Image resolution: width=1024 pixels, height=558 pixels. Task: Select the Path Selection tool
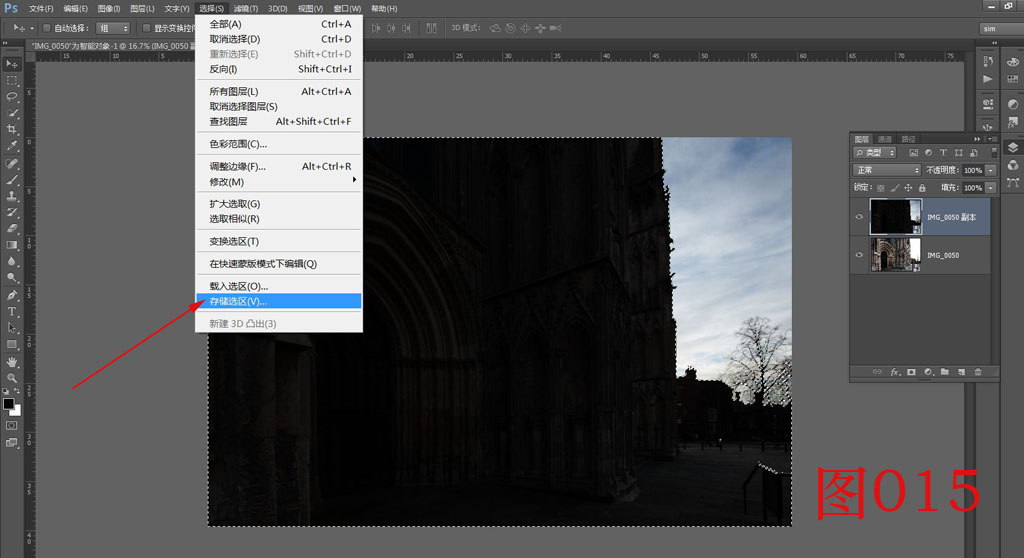[12, 328]
